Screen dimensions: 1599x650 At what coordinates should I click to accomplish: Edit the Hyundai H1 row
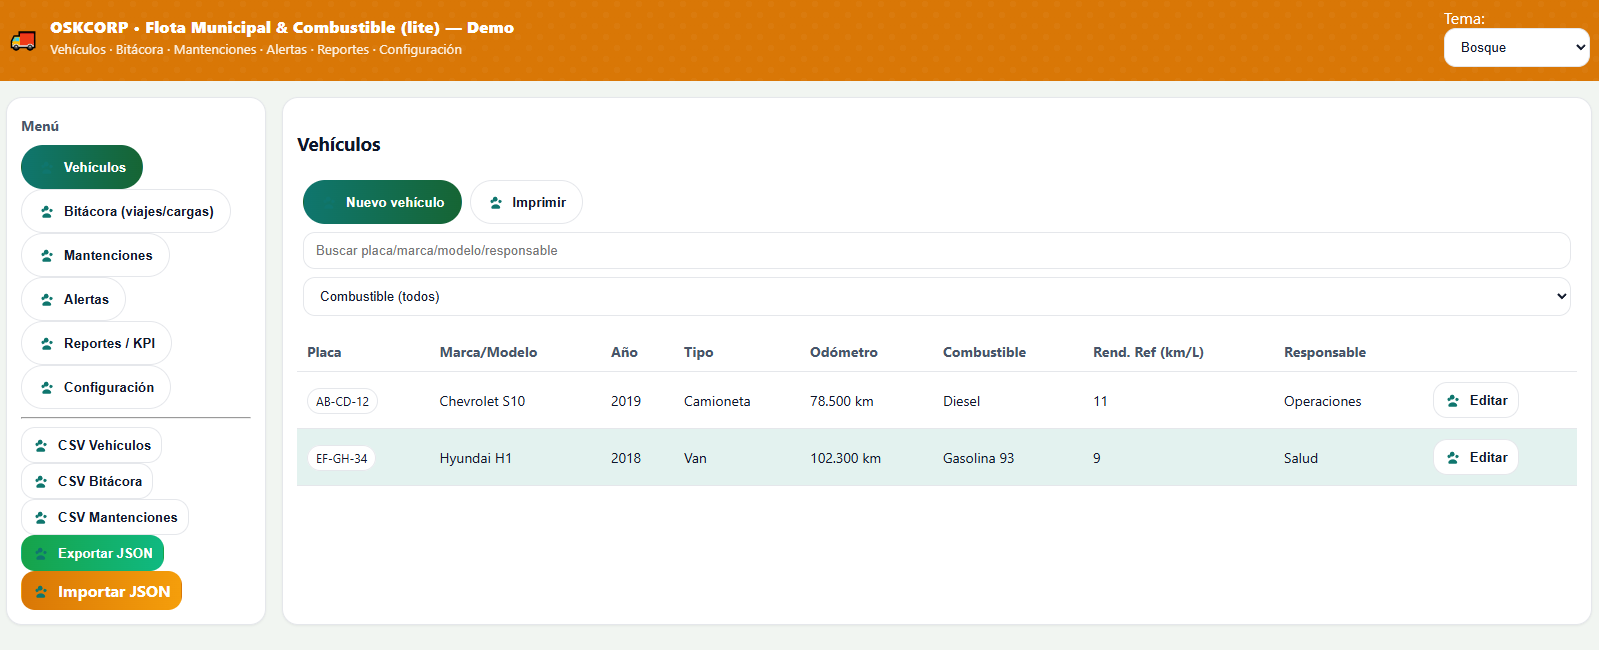coord(1476,458)
